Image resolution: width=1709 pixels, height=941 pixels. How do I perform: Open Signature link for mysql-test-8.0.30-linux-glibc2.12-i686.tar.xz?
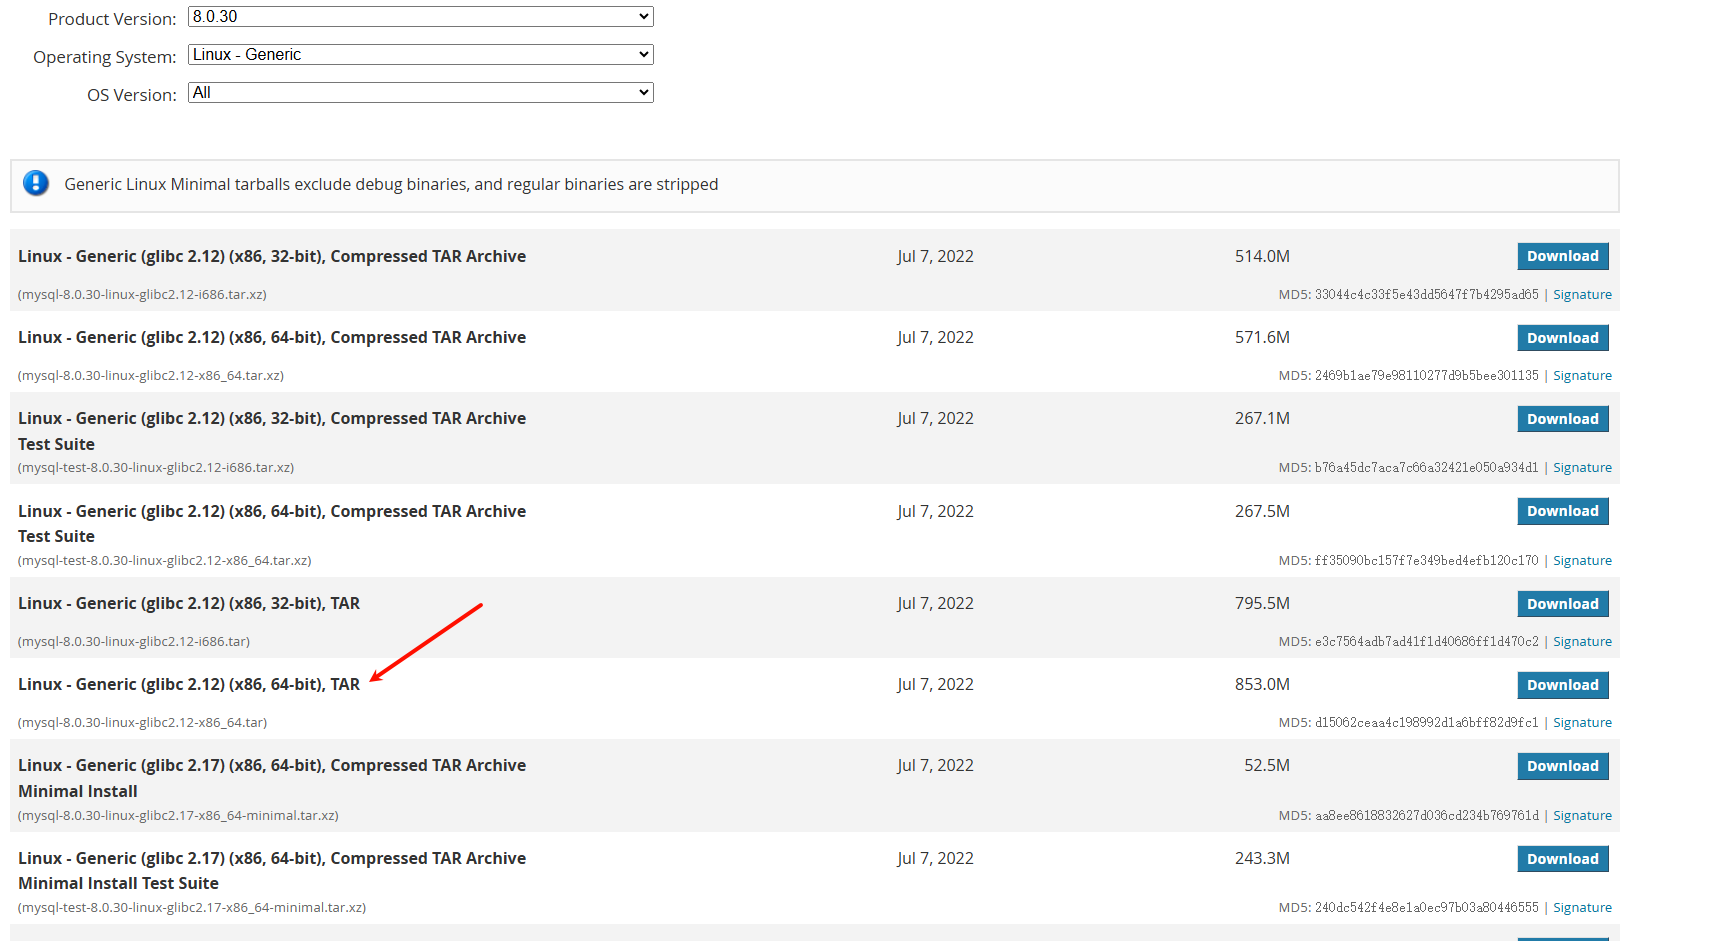pyautogui.click(x=1582, y=468)
